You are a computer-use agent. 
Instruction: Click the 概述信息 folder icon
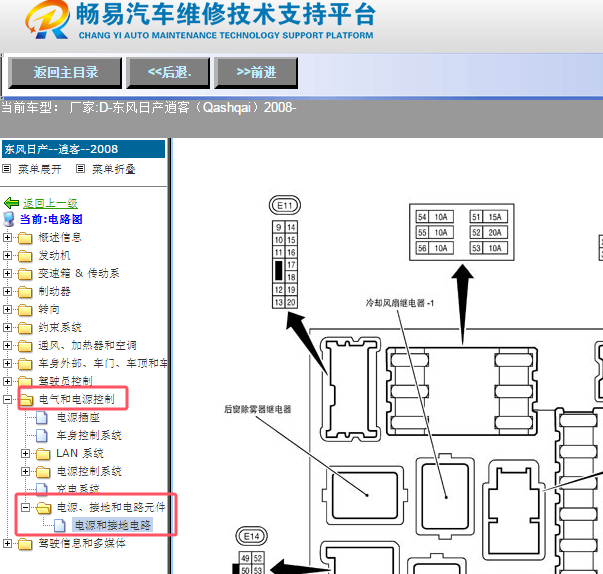pos(25,238)
